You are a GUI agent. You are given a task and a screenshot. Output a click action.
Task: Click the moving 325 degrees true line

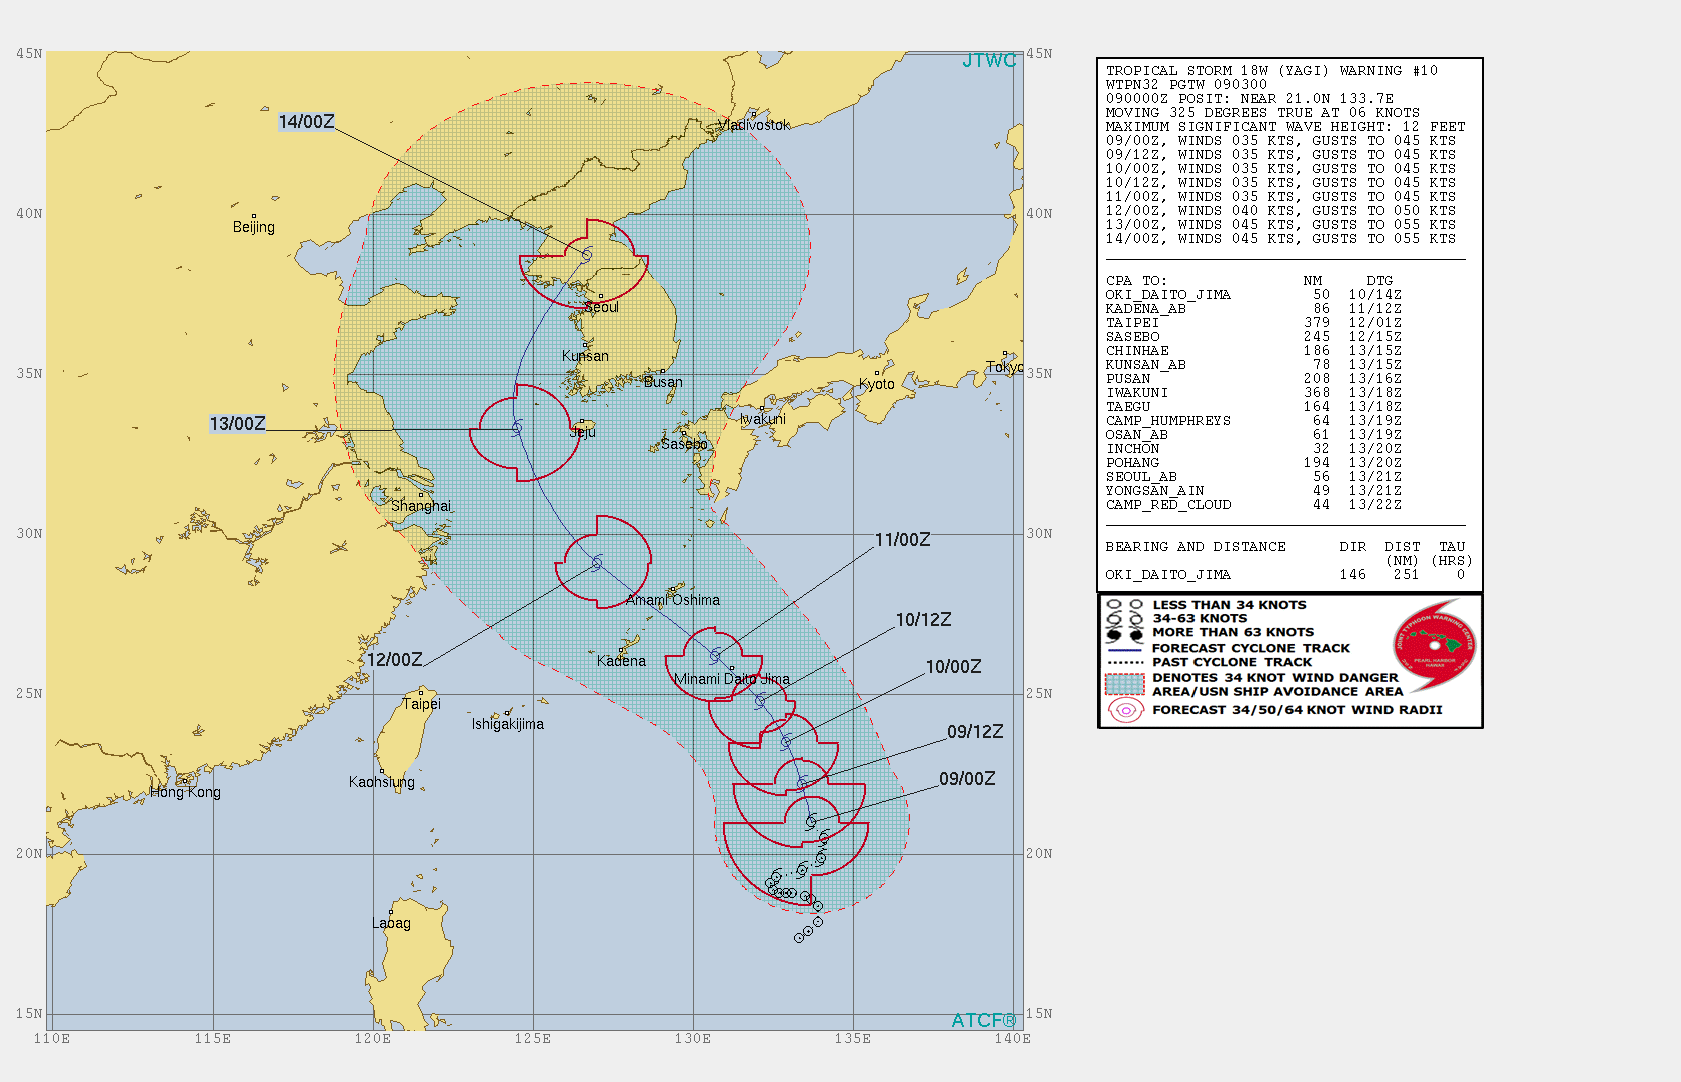click(1262, 113)
